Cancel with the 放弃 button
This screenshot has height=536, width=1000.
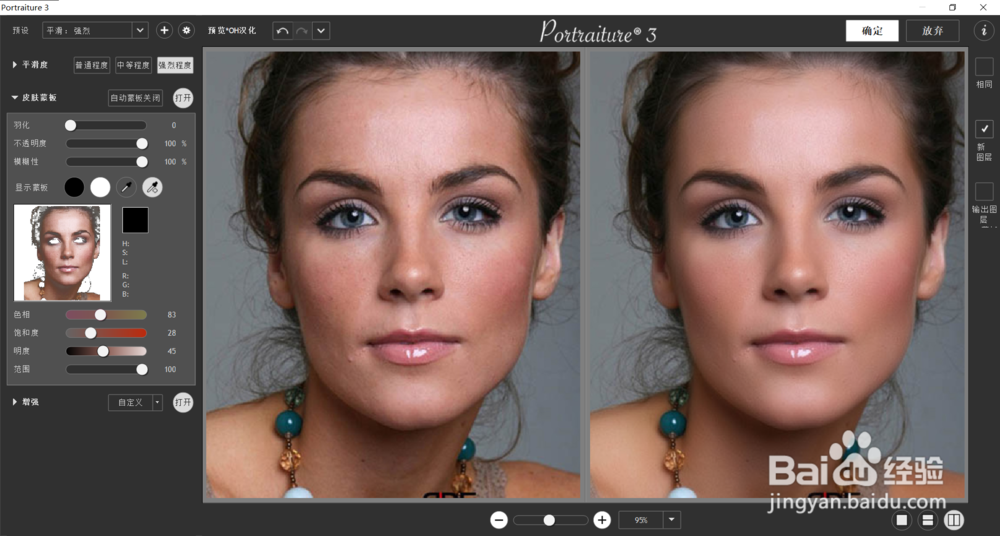pyautogui.click(x=932, y=31)
